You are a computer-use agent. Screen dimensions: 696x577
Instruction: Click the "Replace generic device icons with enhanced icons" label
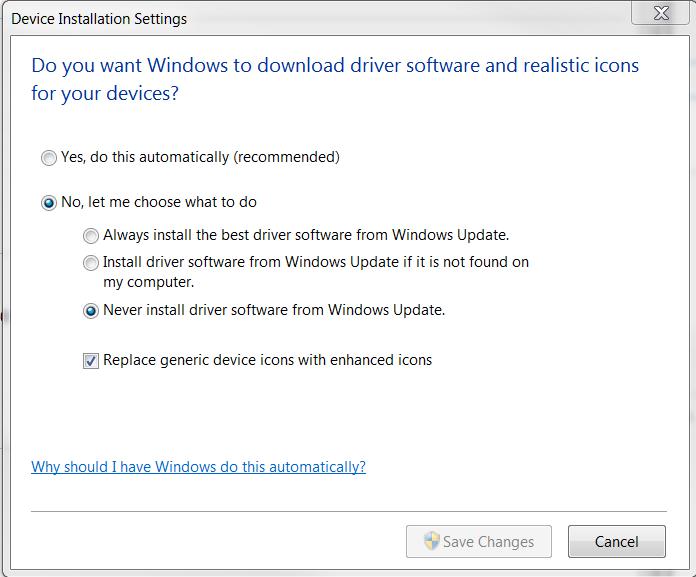267,360
